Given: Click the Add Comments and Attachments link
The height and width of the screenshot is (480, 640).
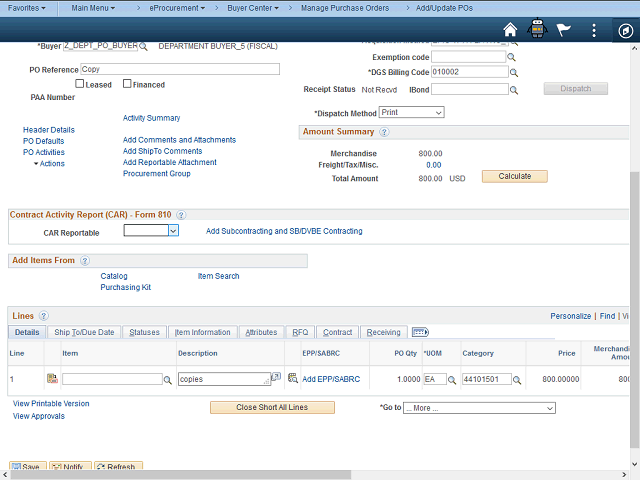Looking at the screenshot, I should point(179,140).
